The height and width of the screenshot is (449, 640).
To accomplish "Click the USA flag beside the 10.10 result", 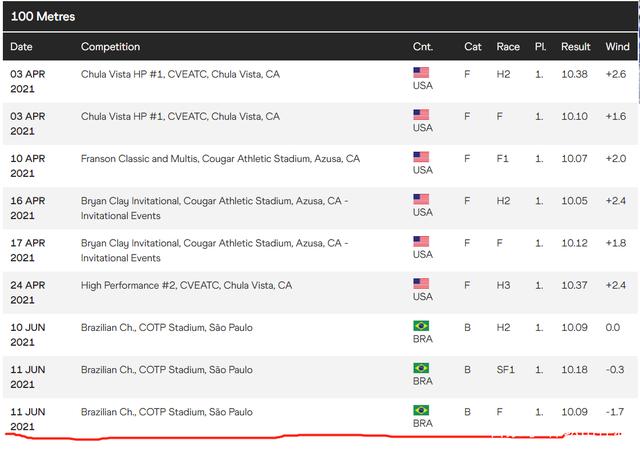I will tap(421, 115).
